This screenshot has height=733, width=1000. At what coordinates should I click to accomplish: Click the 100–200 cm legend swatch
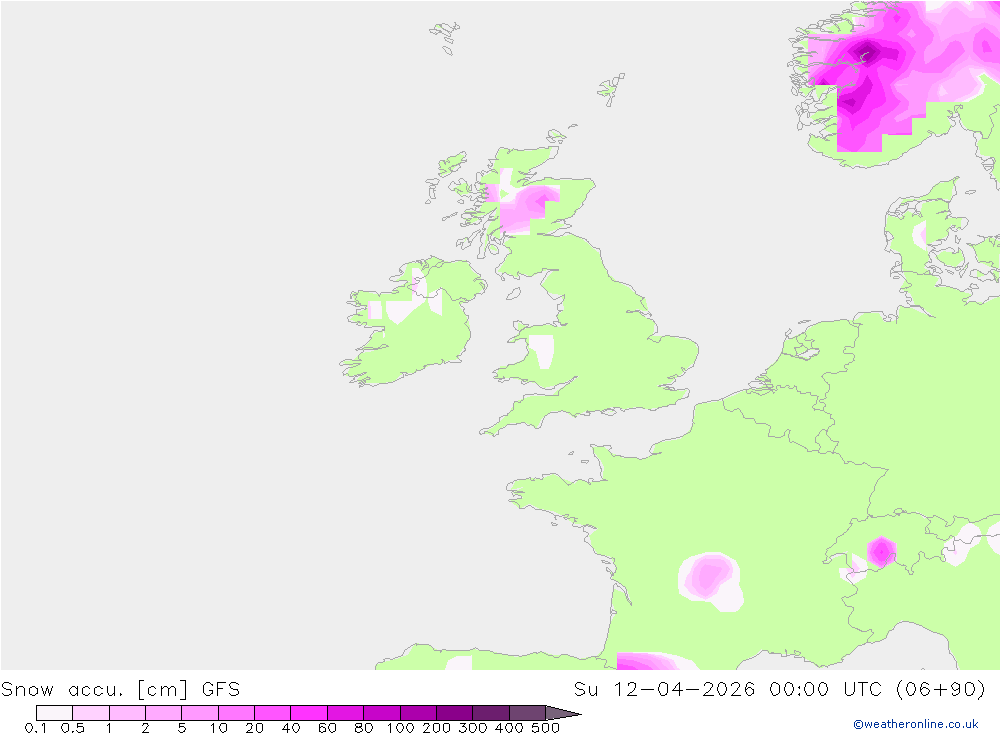tap(418, 713)
